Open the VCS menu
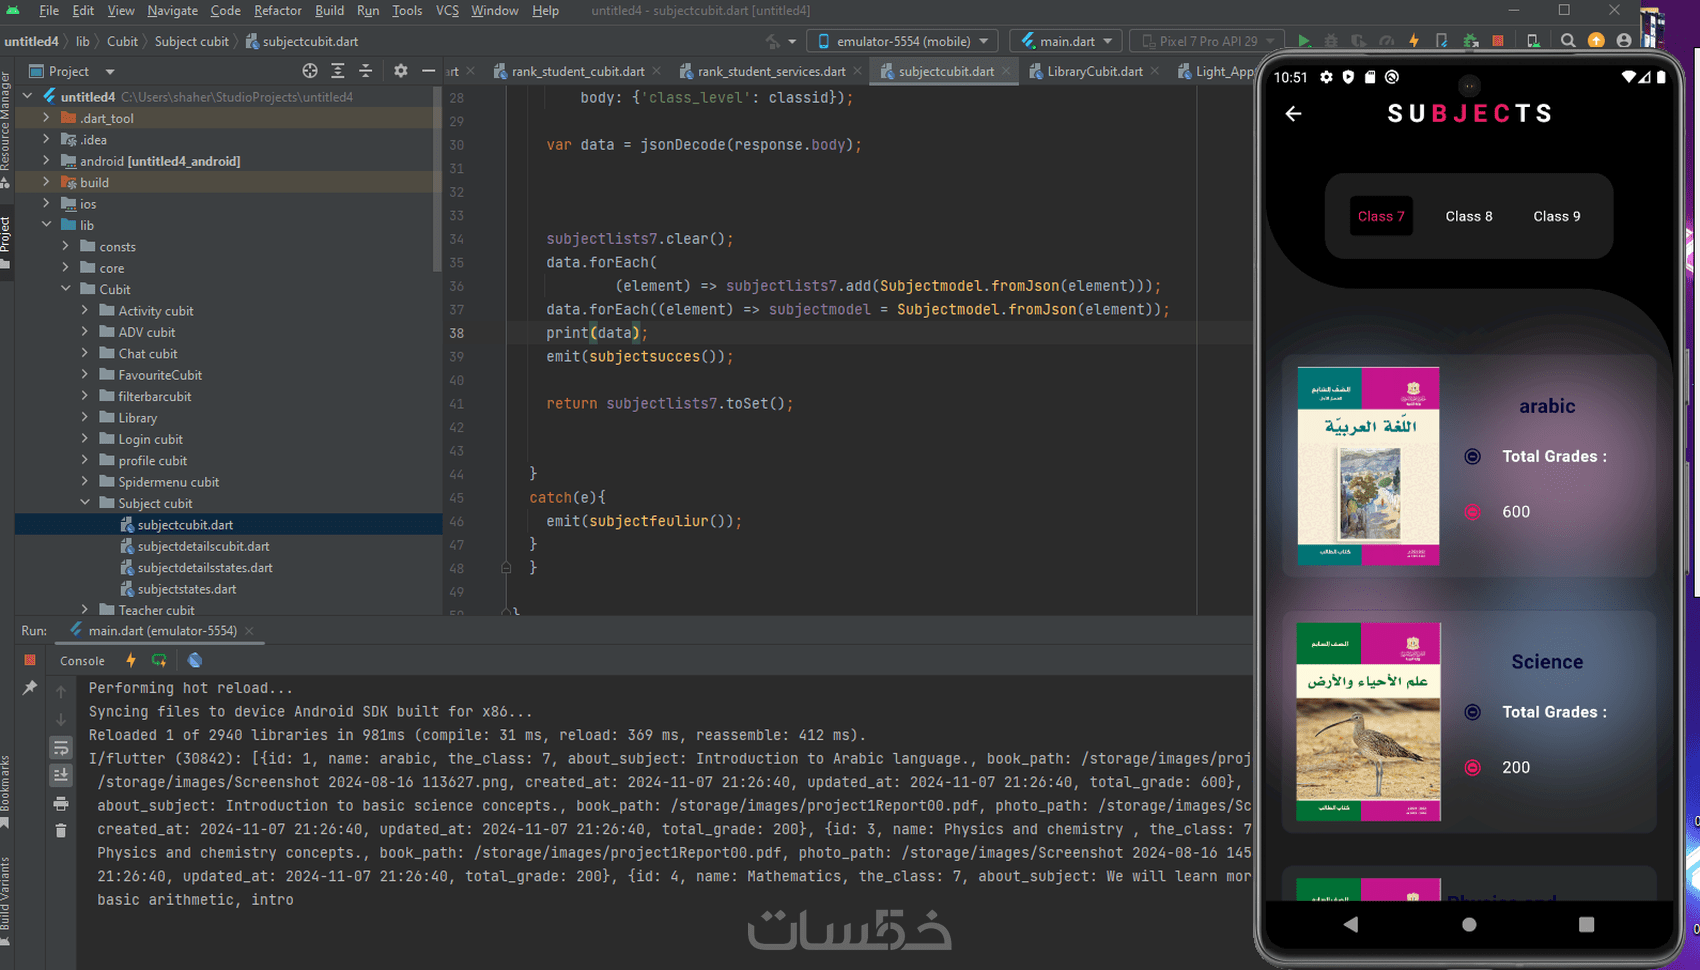This screenshot has height=970, width=1700. pyautogui.click(x=447, y=10)
